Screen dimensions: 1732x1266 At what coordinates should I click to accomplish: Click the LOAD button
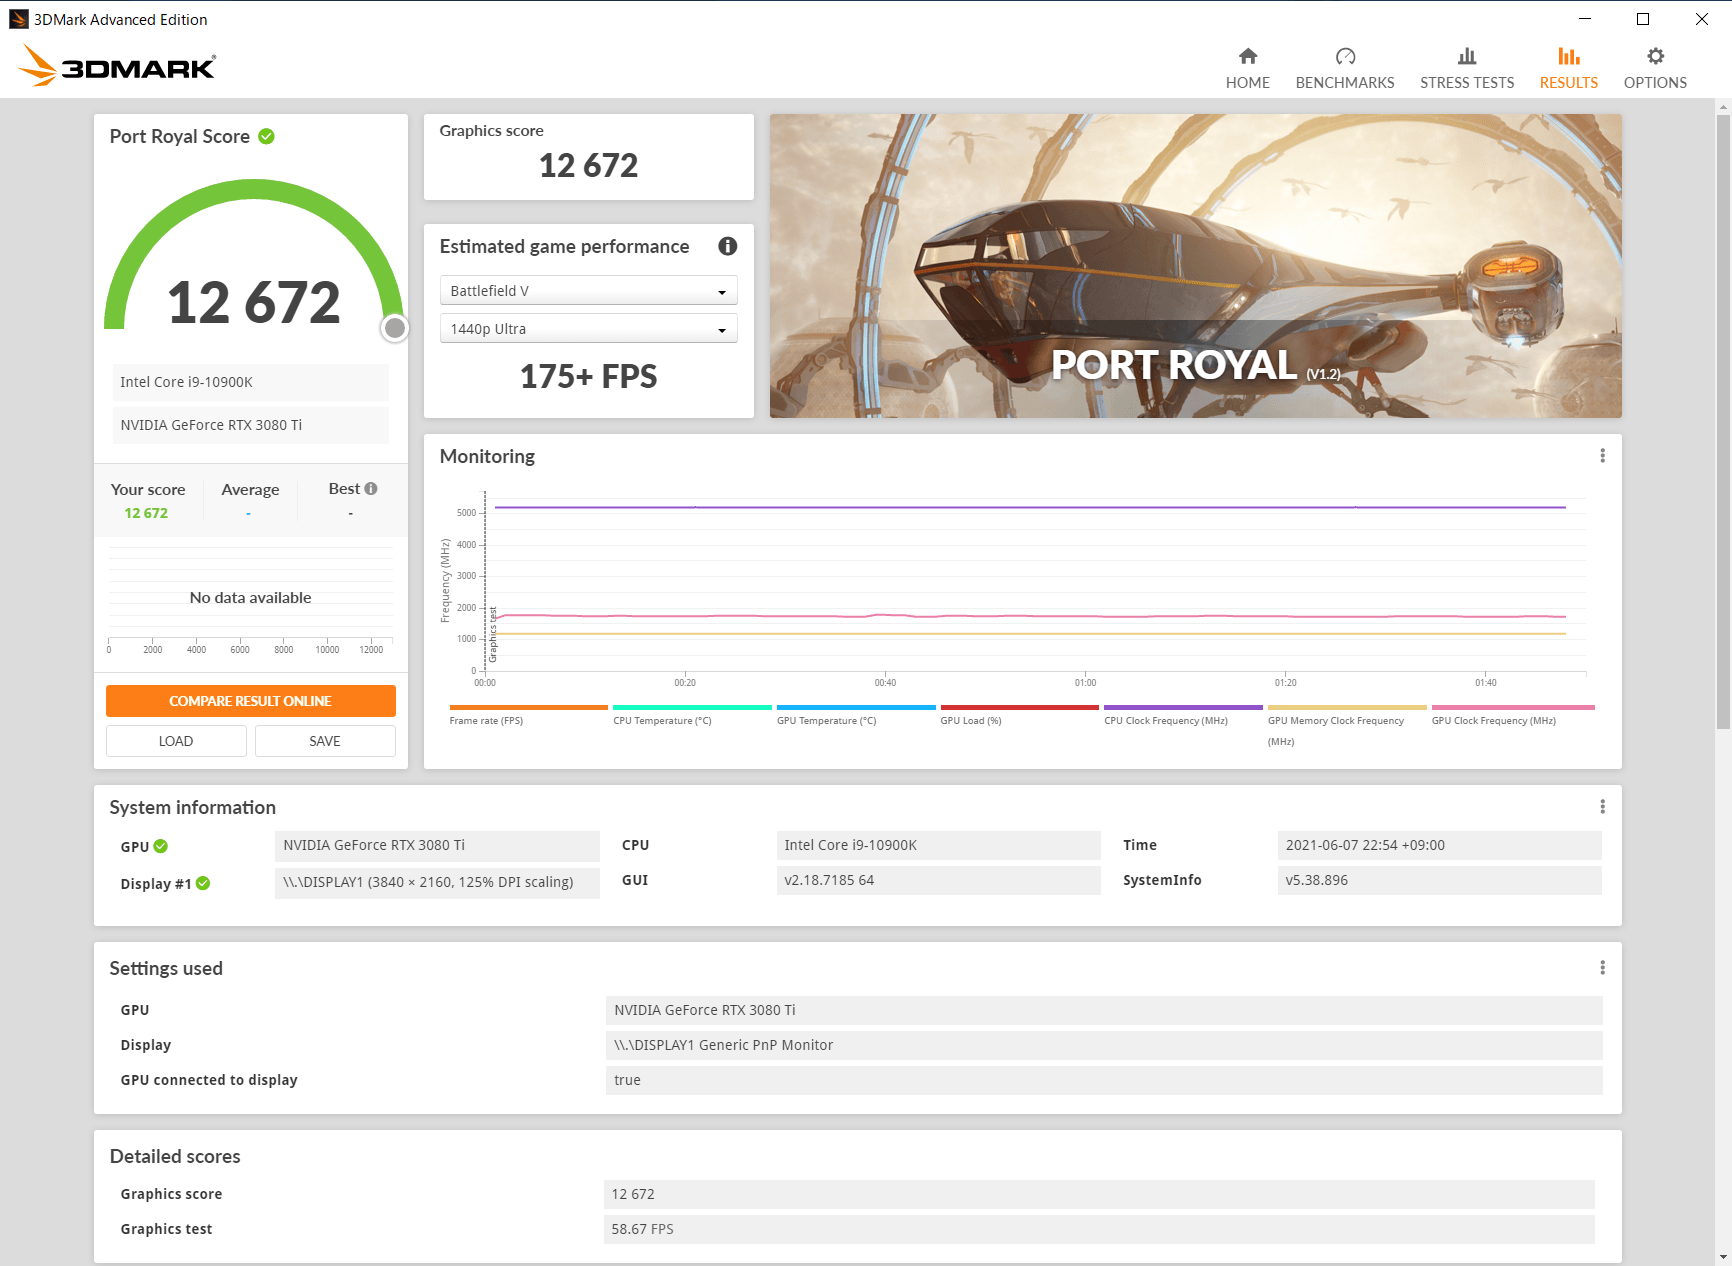176,741
